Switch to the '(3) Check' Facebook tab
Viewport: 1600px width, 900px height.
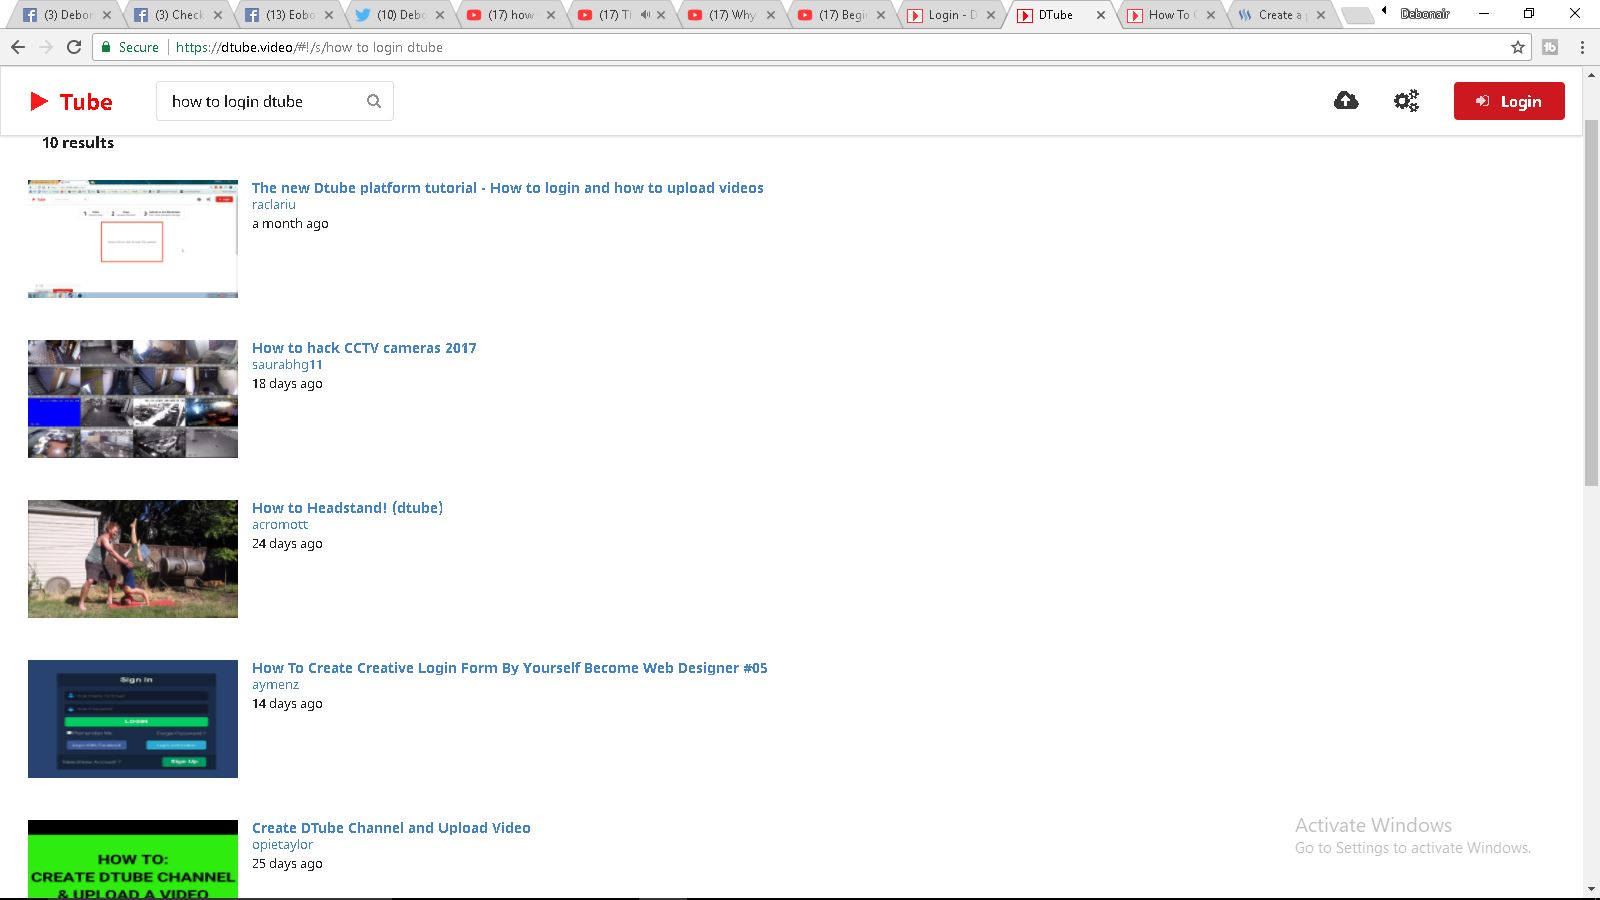(178, 15)
